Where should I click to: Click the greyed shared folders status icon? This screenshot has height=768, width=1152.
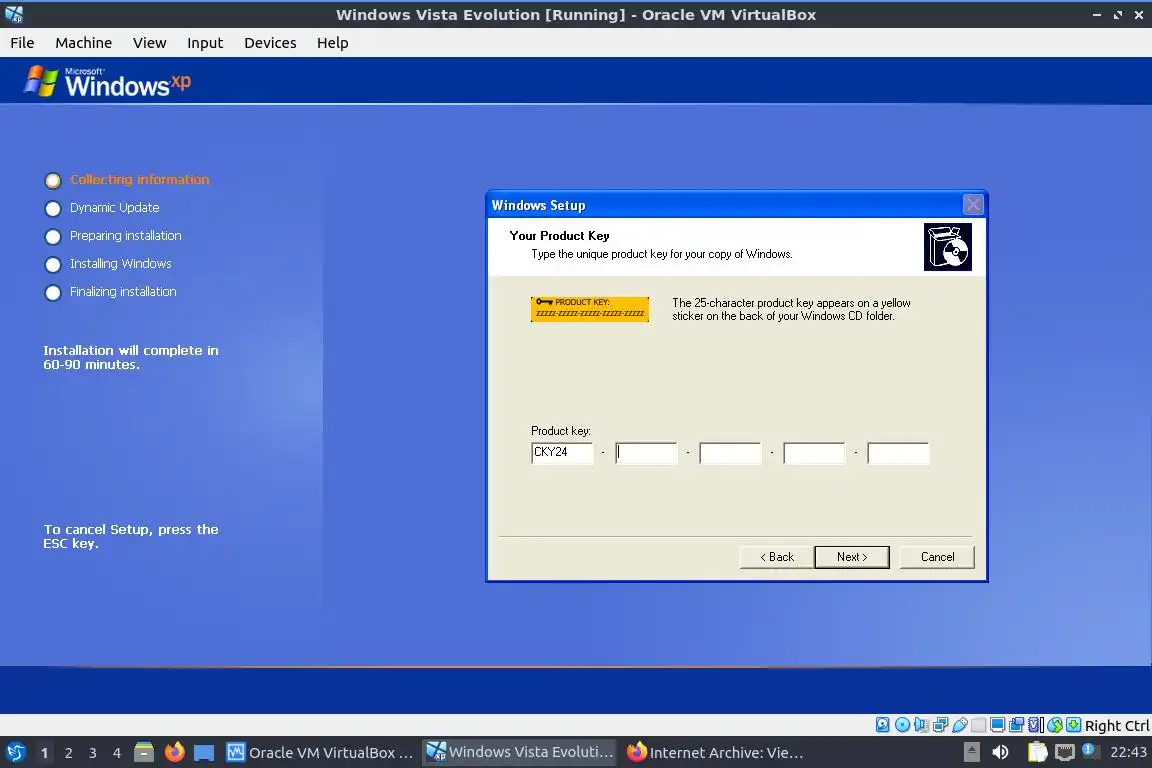click(x=979, y=725)
